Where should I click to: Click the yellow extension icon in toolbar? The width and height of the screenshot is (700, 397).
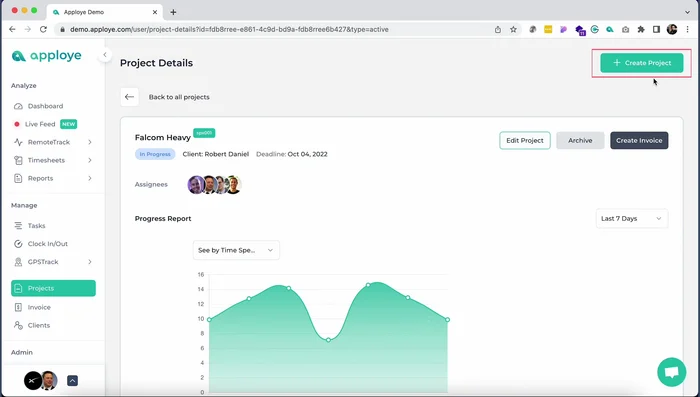pyautogui.click(x=548, y=29)
